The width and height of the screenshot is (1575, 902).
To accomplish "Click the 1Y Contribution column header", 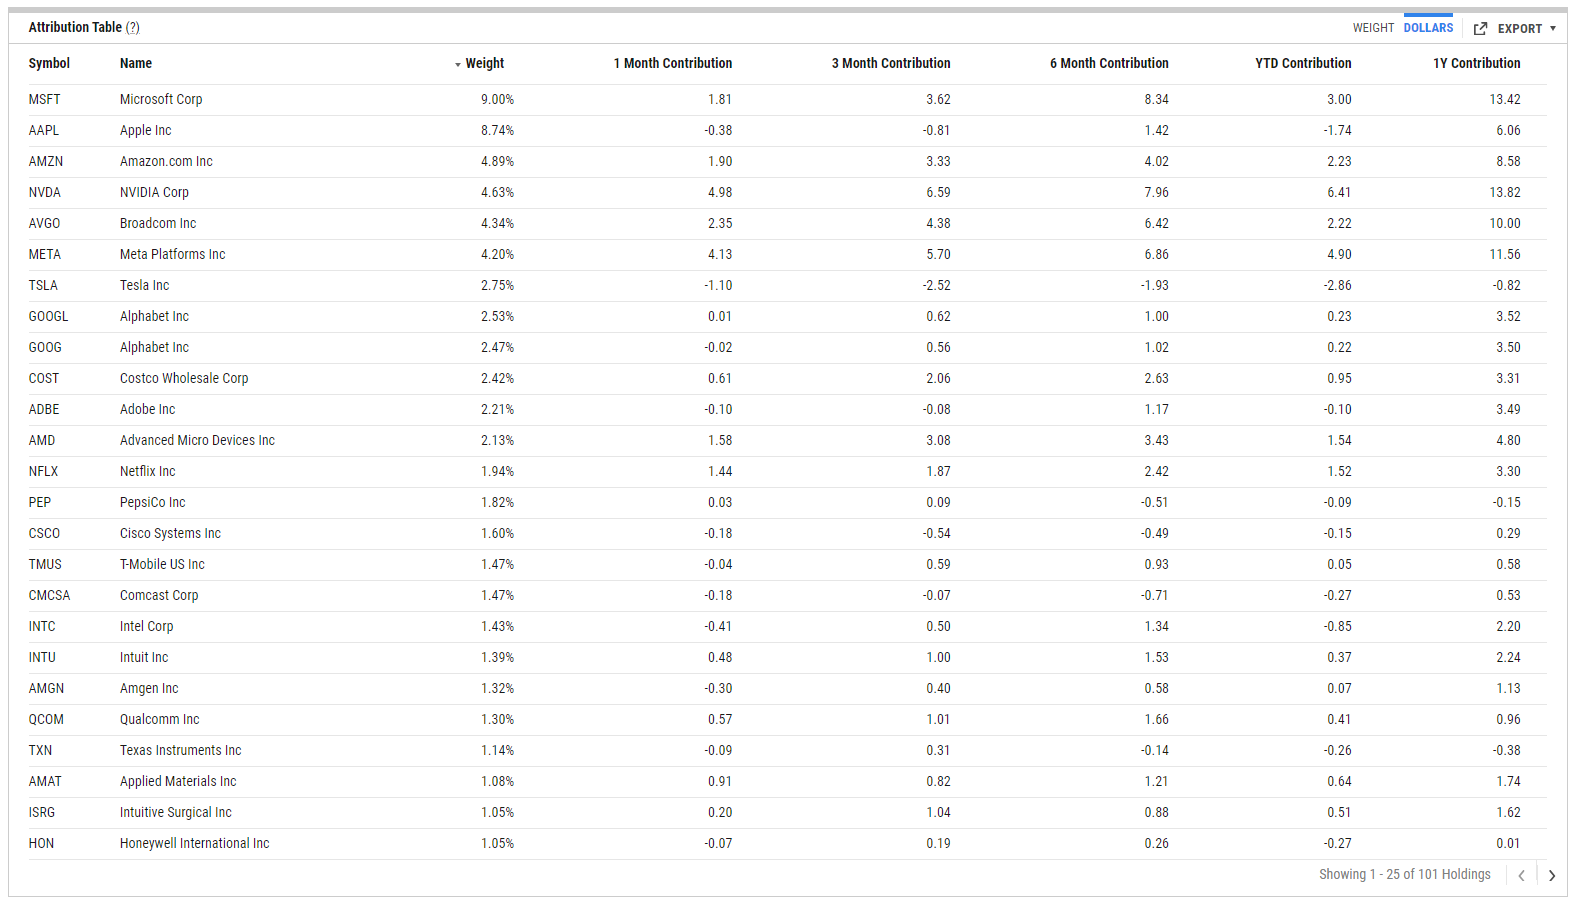I will coord(1477,63).
